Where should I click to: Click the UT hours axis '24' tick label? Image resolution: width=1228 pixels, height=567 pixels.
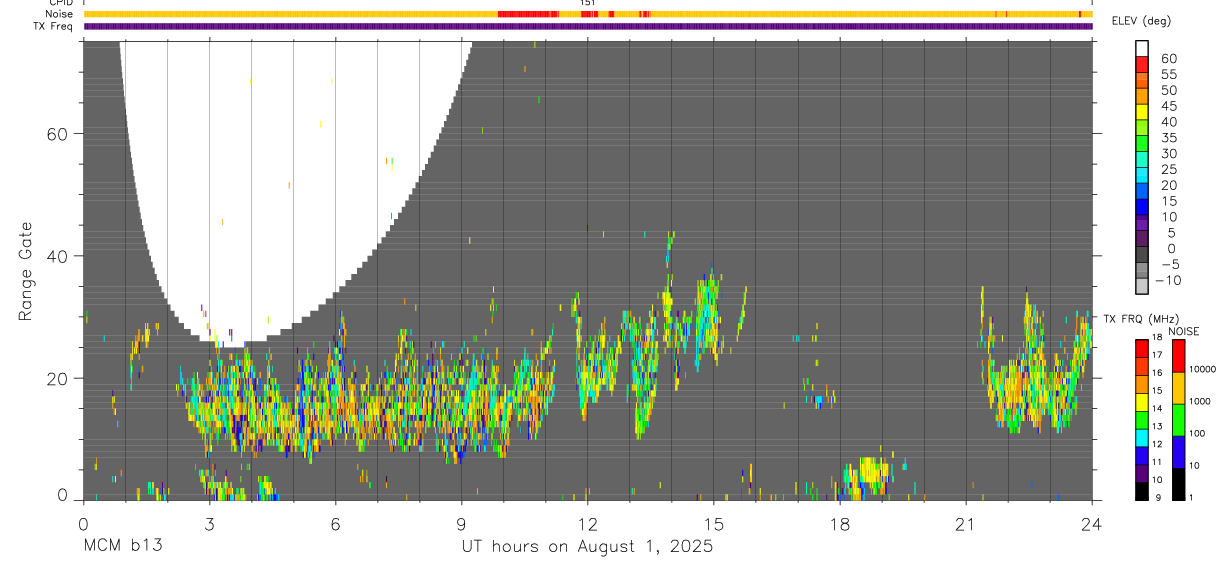click(1091, 524)
